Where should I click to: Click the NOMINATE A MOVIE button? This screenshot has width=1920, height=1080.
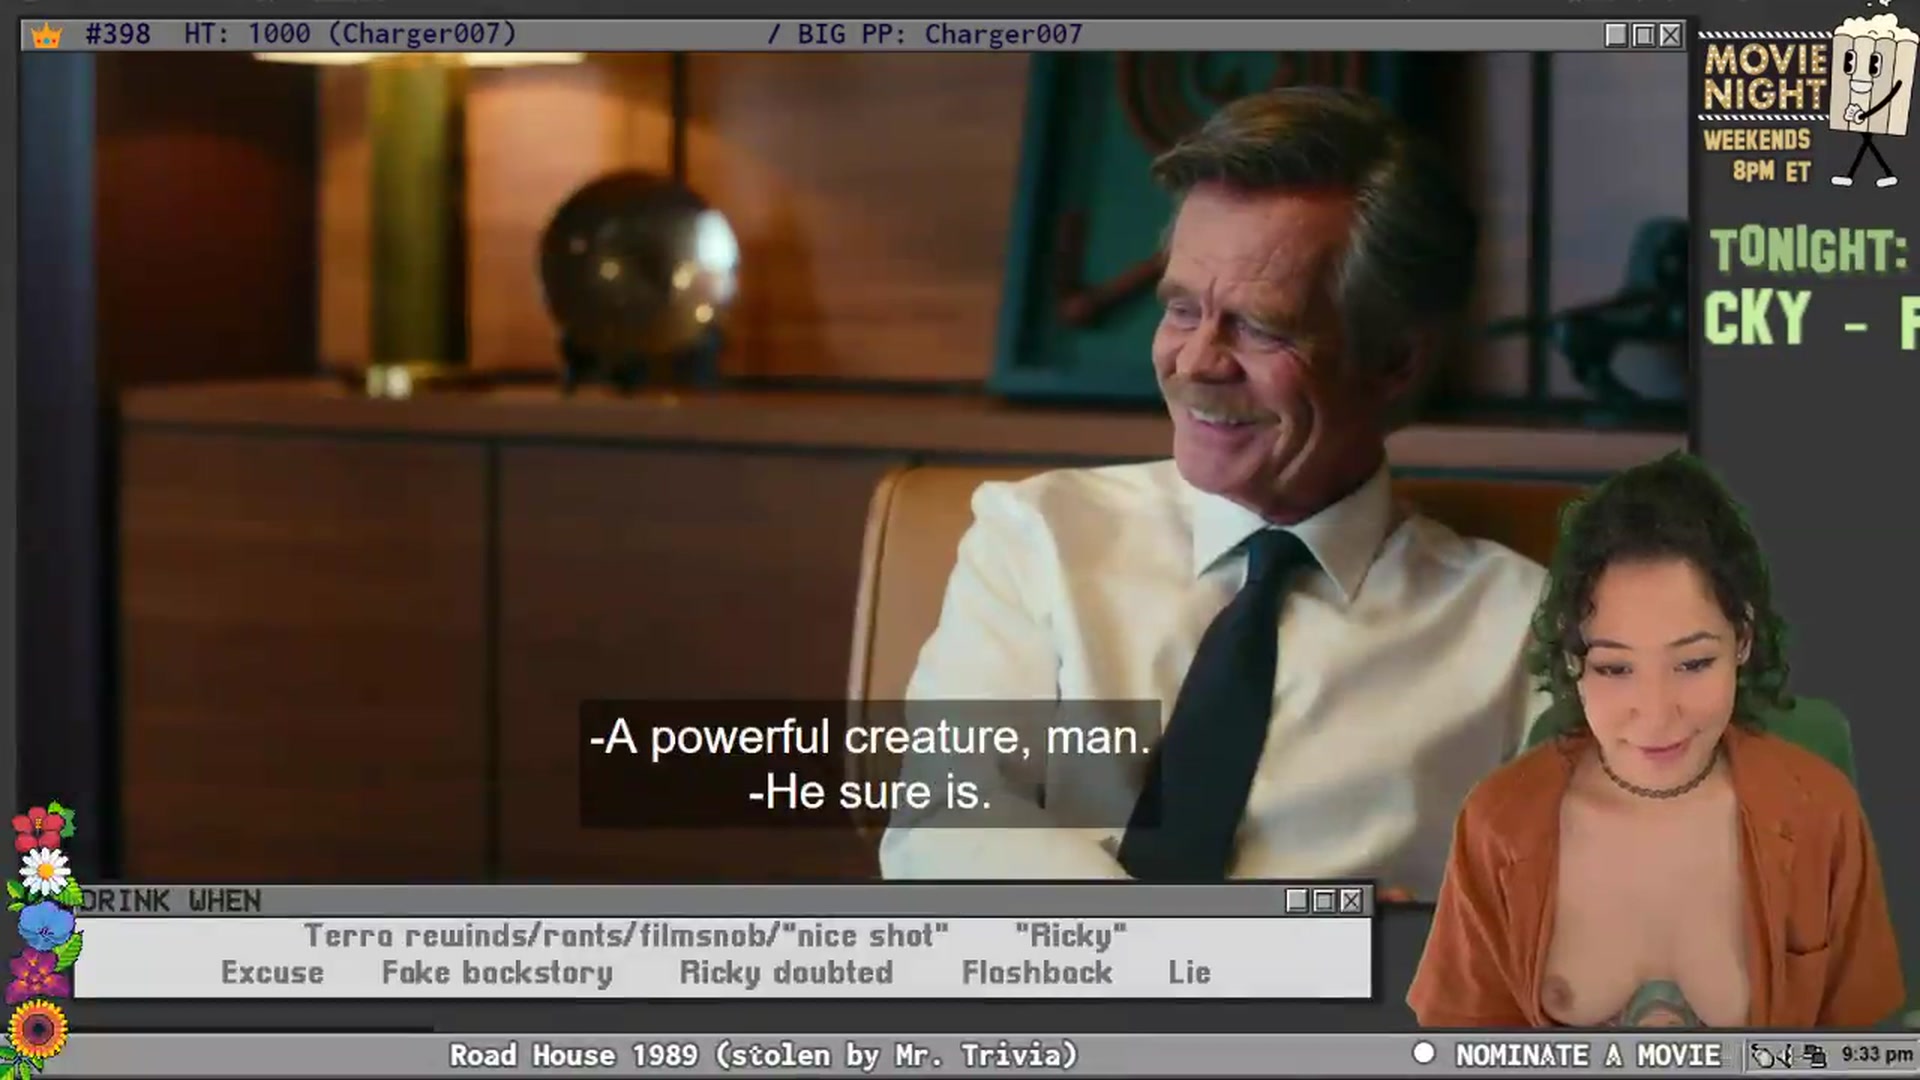pos(1588,1055)
